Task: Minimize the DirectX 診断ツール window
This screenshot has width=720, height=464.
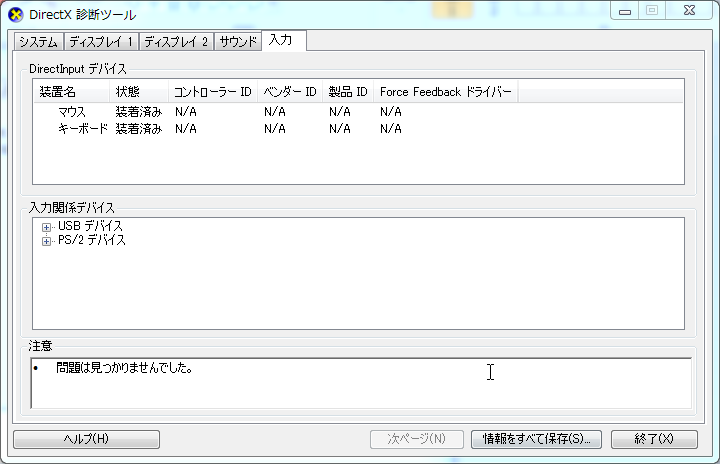Action: click(625, 11)
